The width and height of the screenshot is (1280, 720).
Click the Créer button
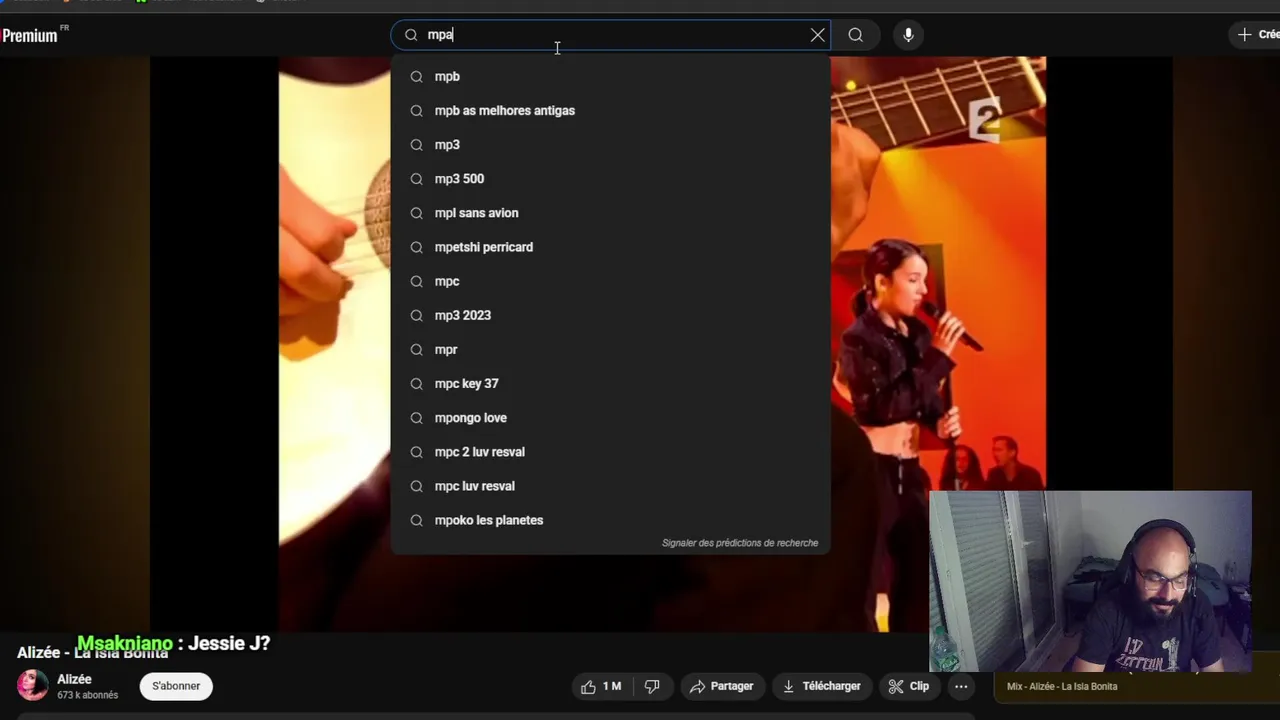point(1256,35)
